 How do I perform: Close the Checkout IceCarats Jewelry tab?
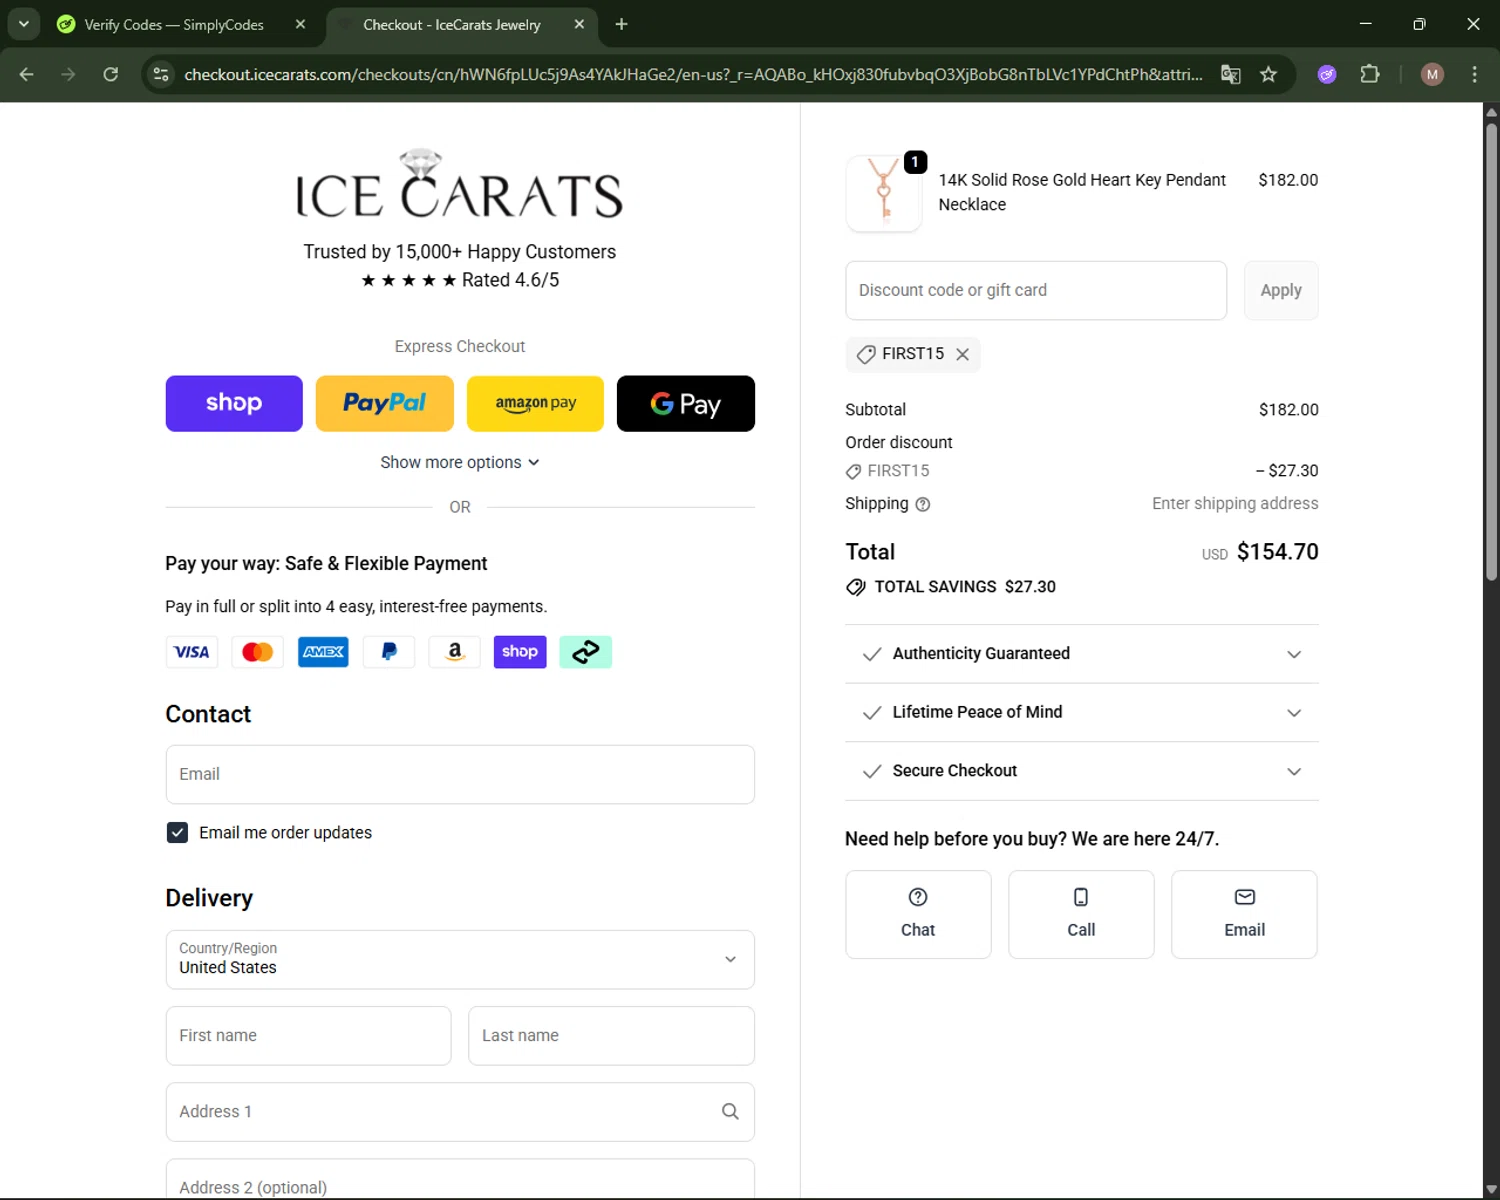579,24
